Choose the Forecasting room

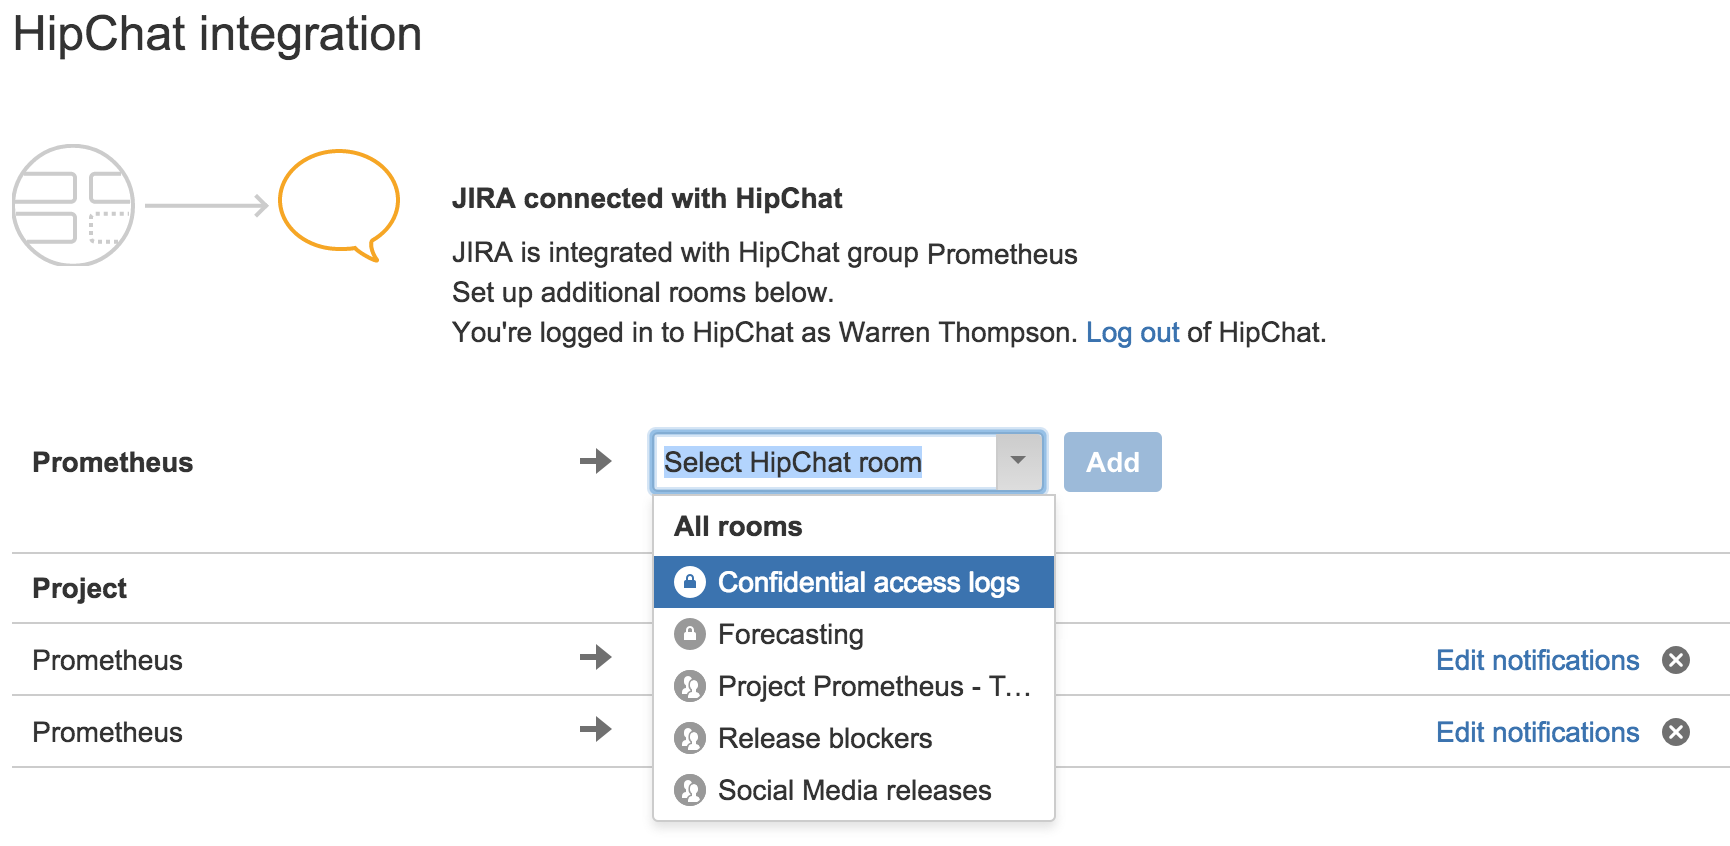click(x=854, y=634)
